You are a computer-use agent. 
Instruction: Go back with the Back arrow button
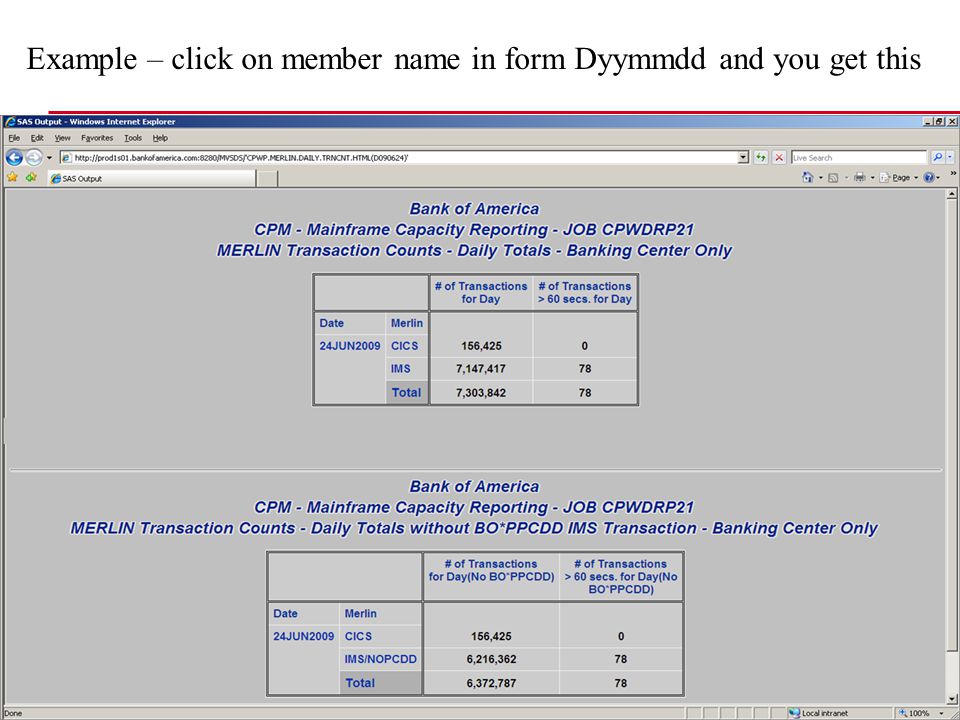[x=14, y=157]
